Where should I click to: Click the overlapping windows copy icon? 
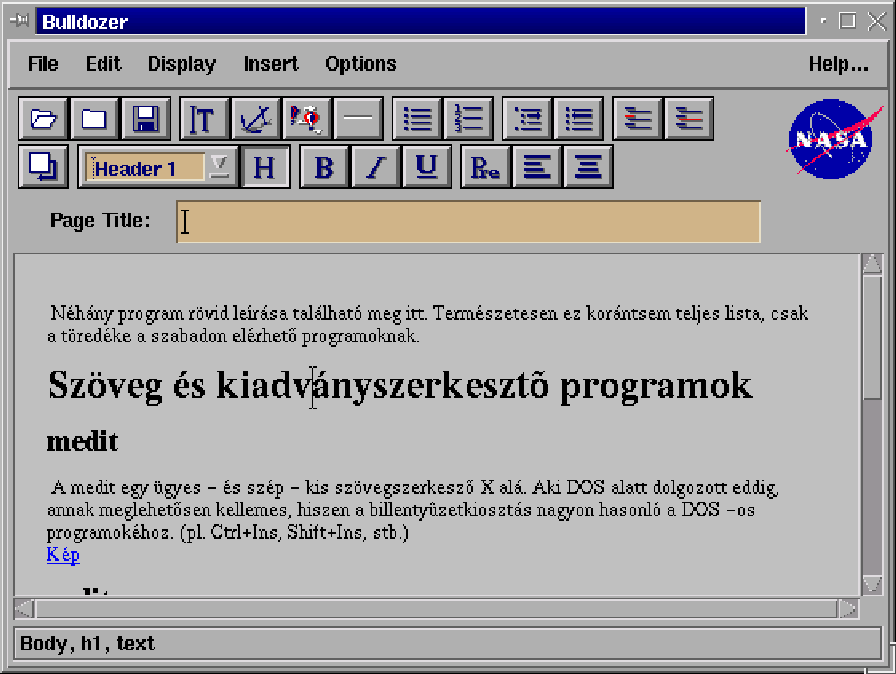(x=43, y=167)
